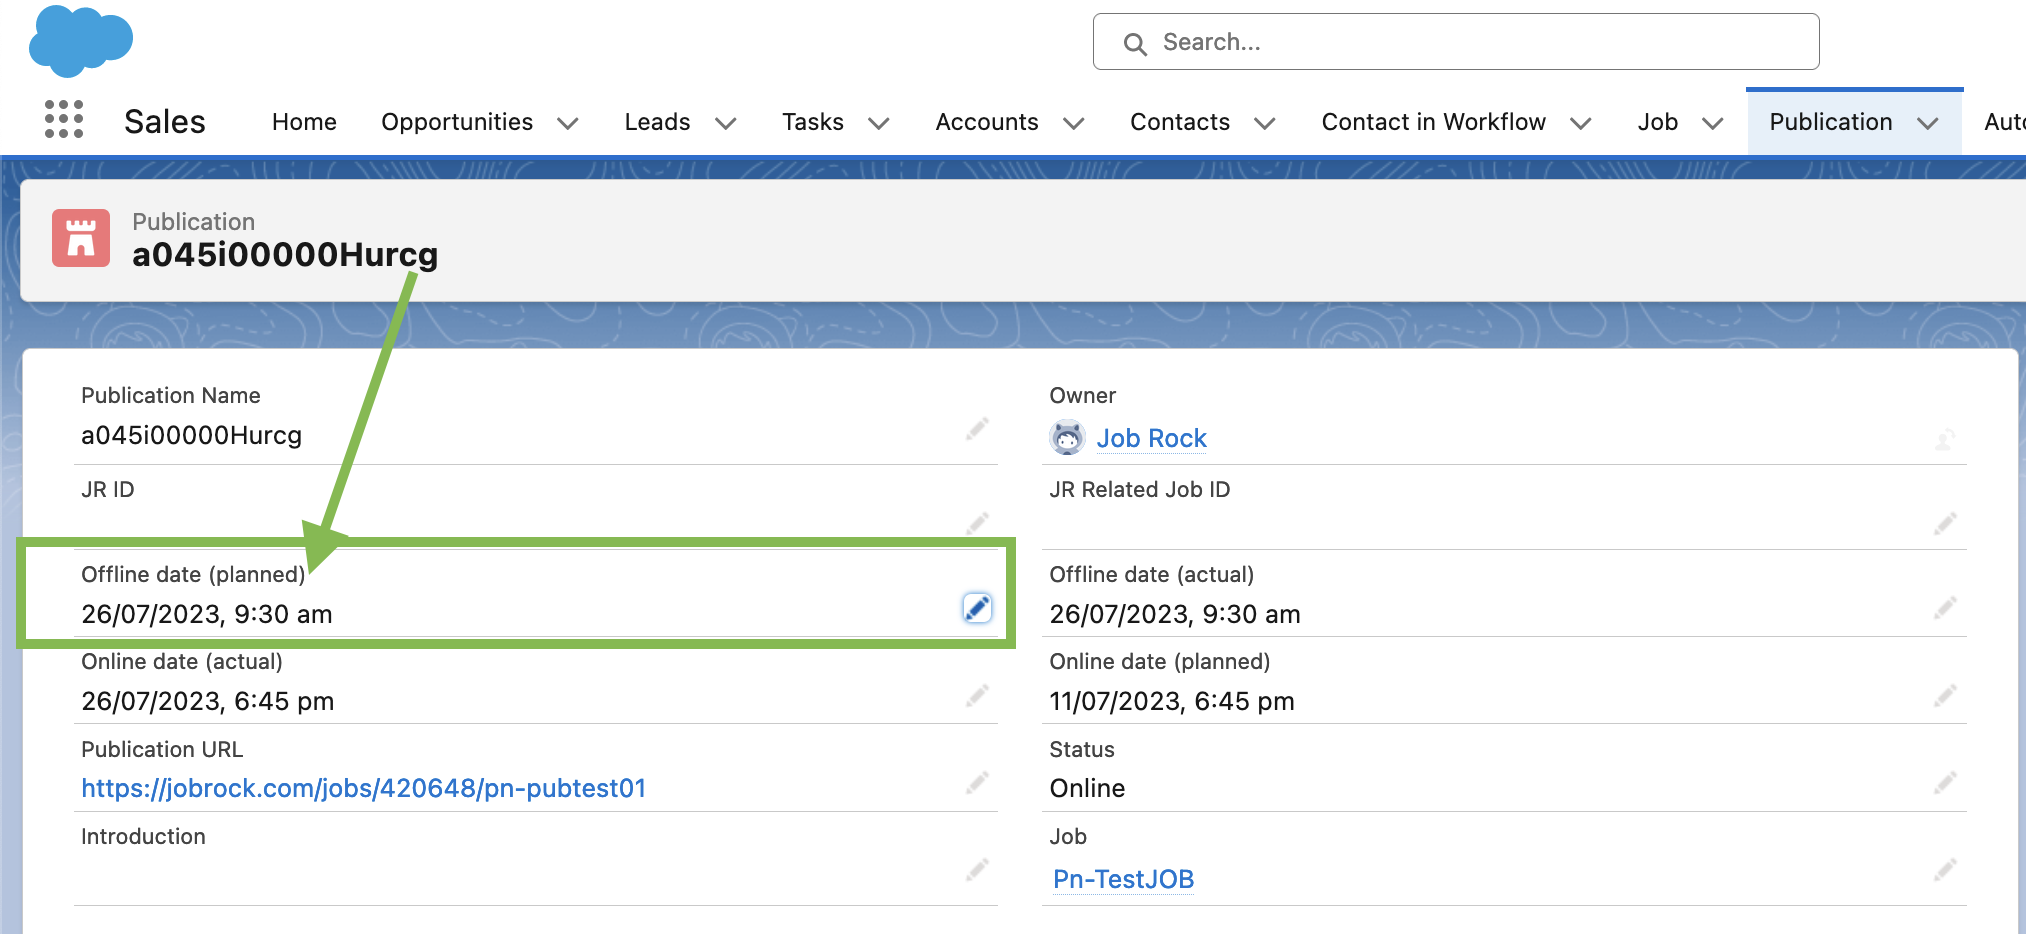The width and height of the screenshot is (2026, 934).
Task: Click the Publication record castle icon
Action: (x=81, y=238)
